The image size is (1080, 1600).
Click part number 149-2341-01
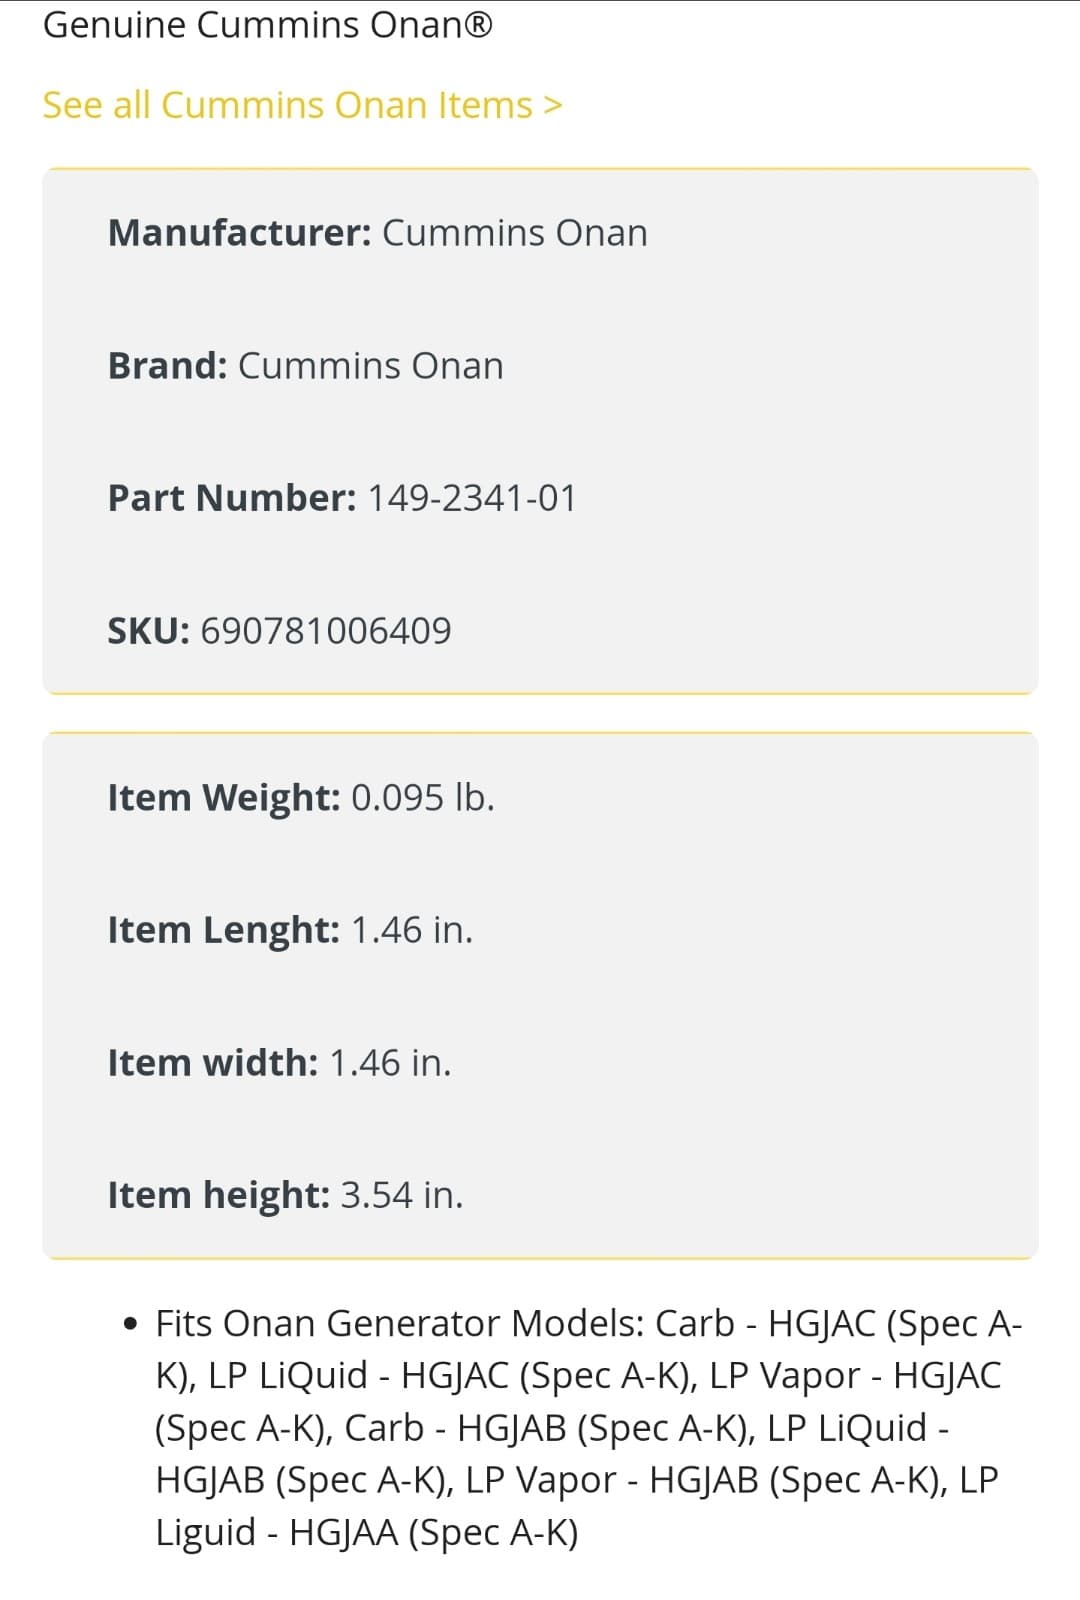click(471, 497)
